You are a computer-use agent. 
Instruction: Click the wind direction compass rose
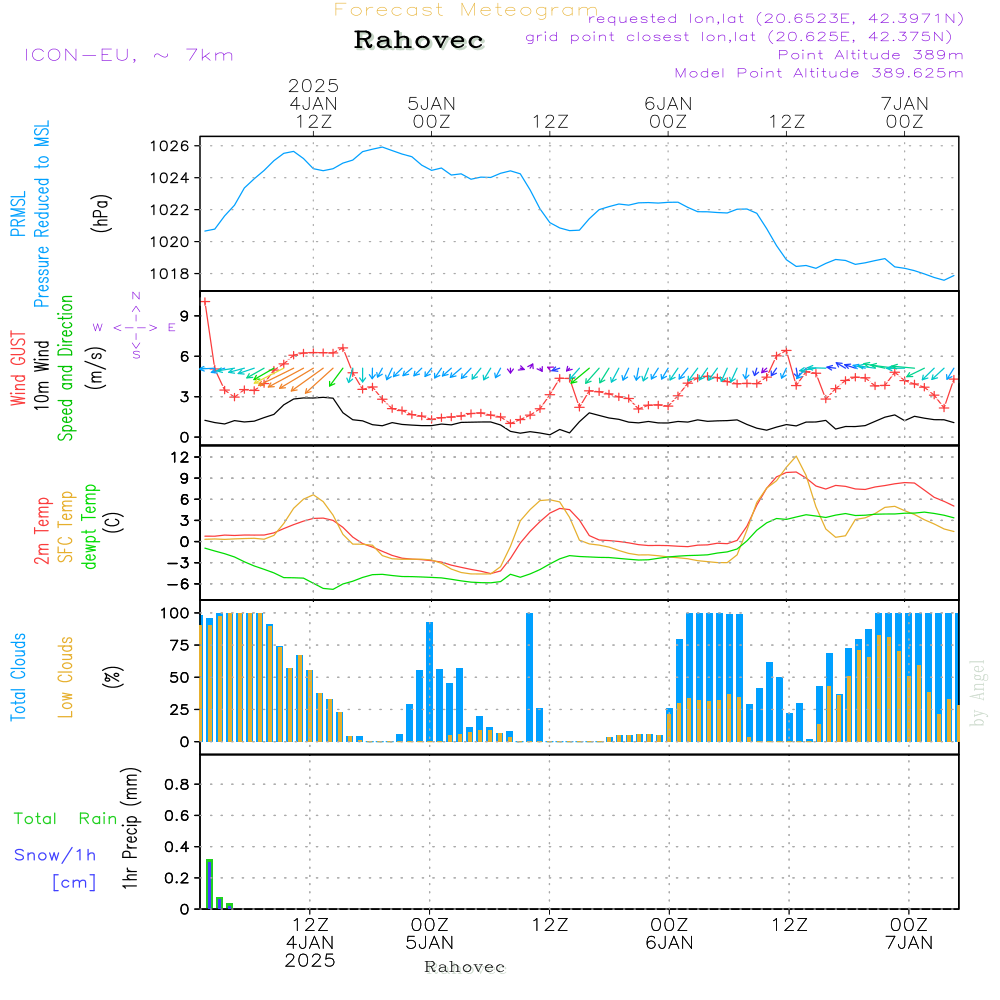[x=135, y=326]
